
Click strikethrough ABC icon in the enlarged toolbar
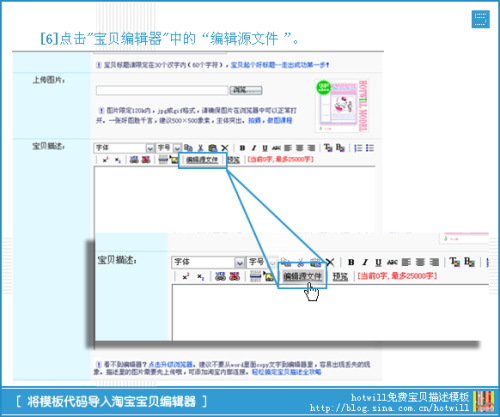click(392, 262)
